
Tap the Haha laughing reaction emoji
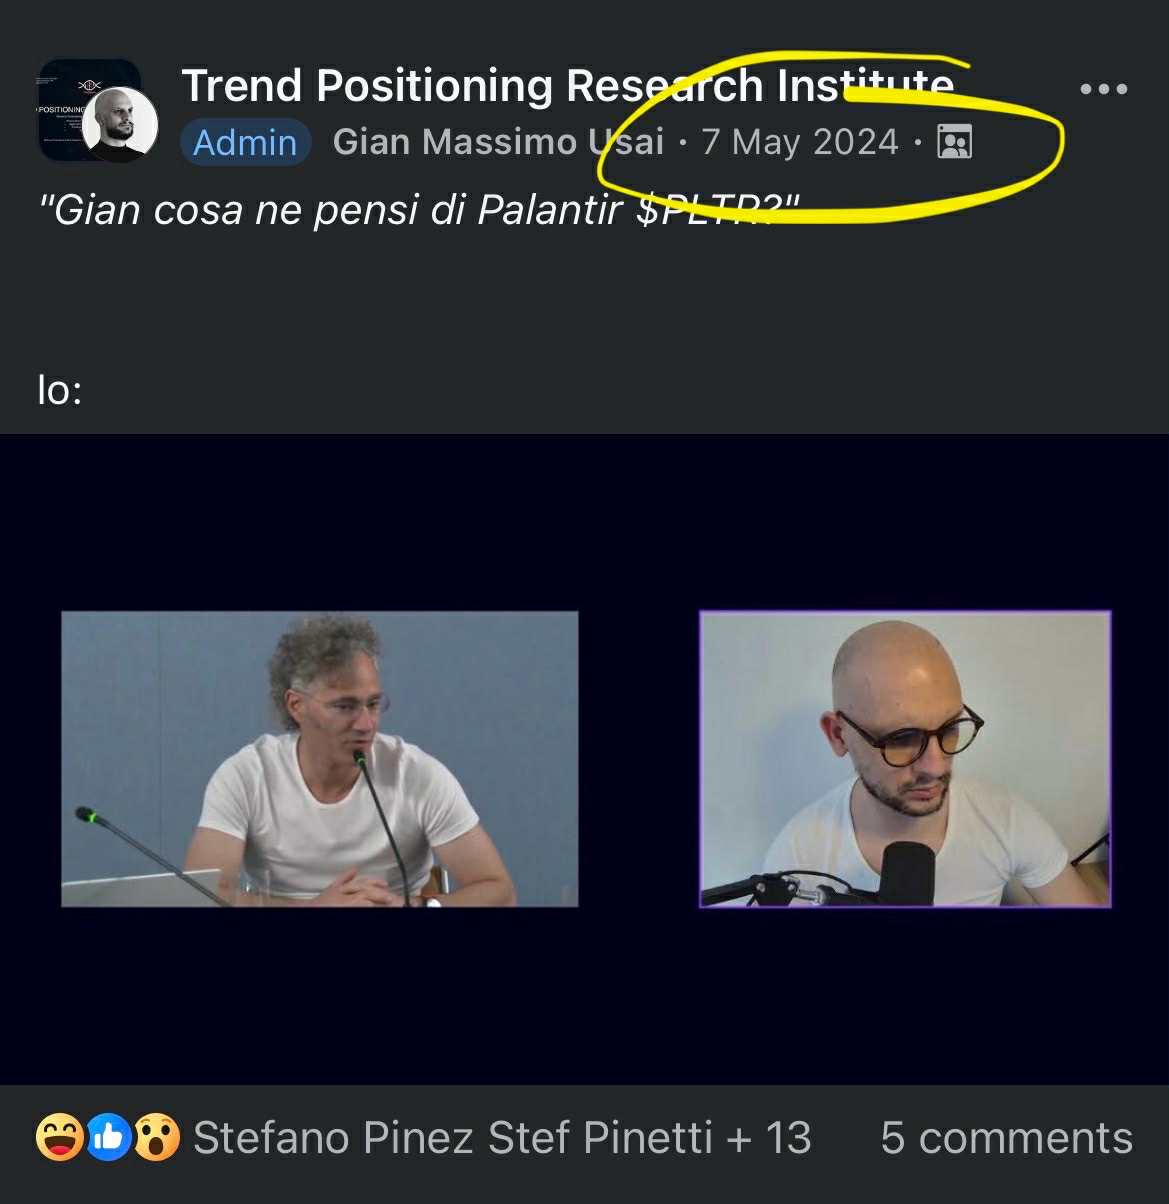point(60,1137)
